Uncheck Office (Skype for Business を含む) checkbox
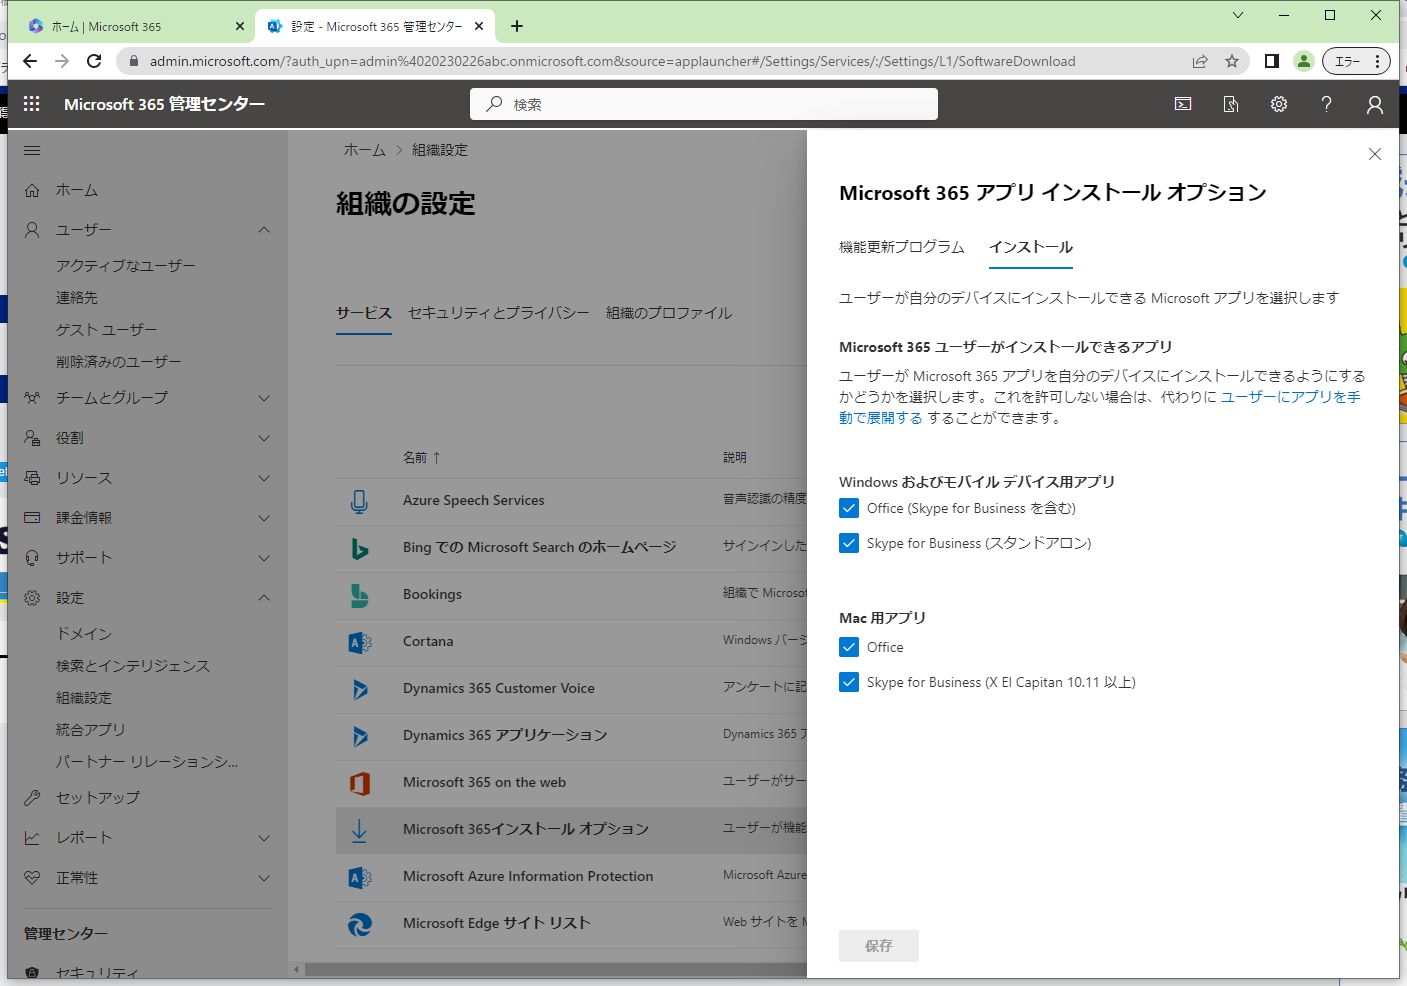Viewport: 1407px width, 986px height. pos(849,508)
